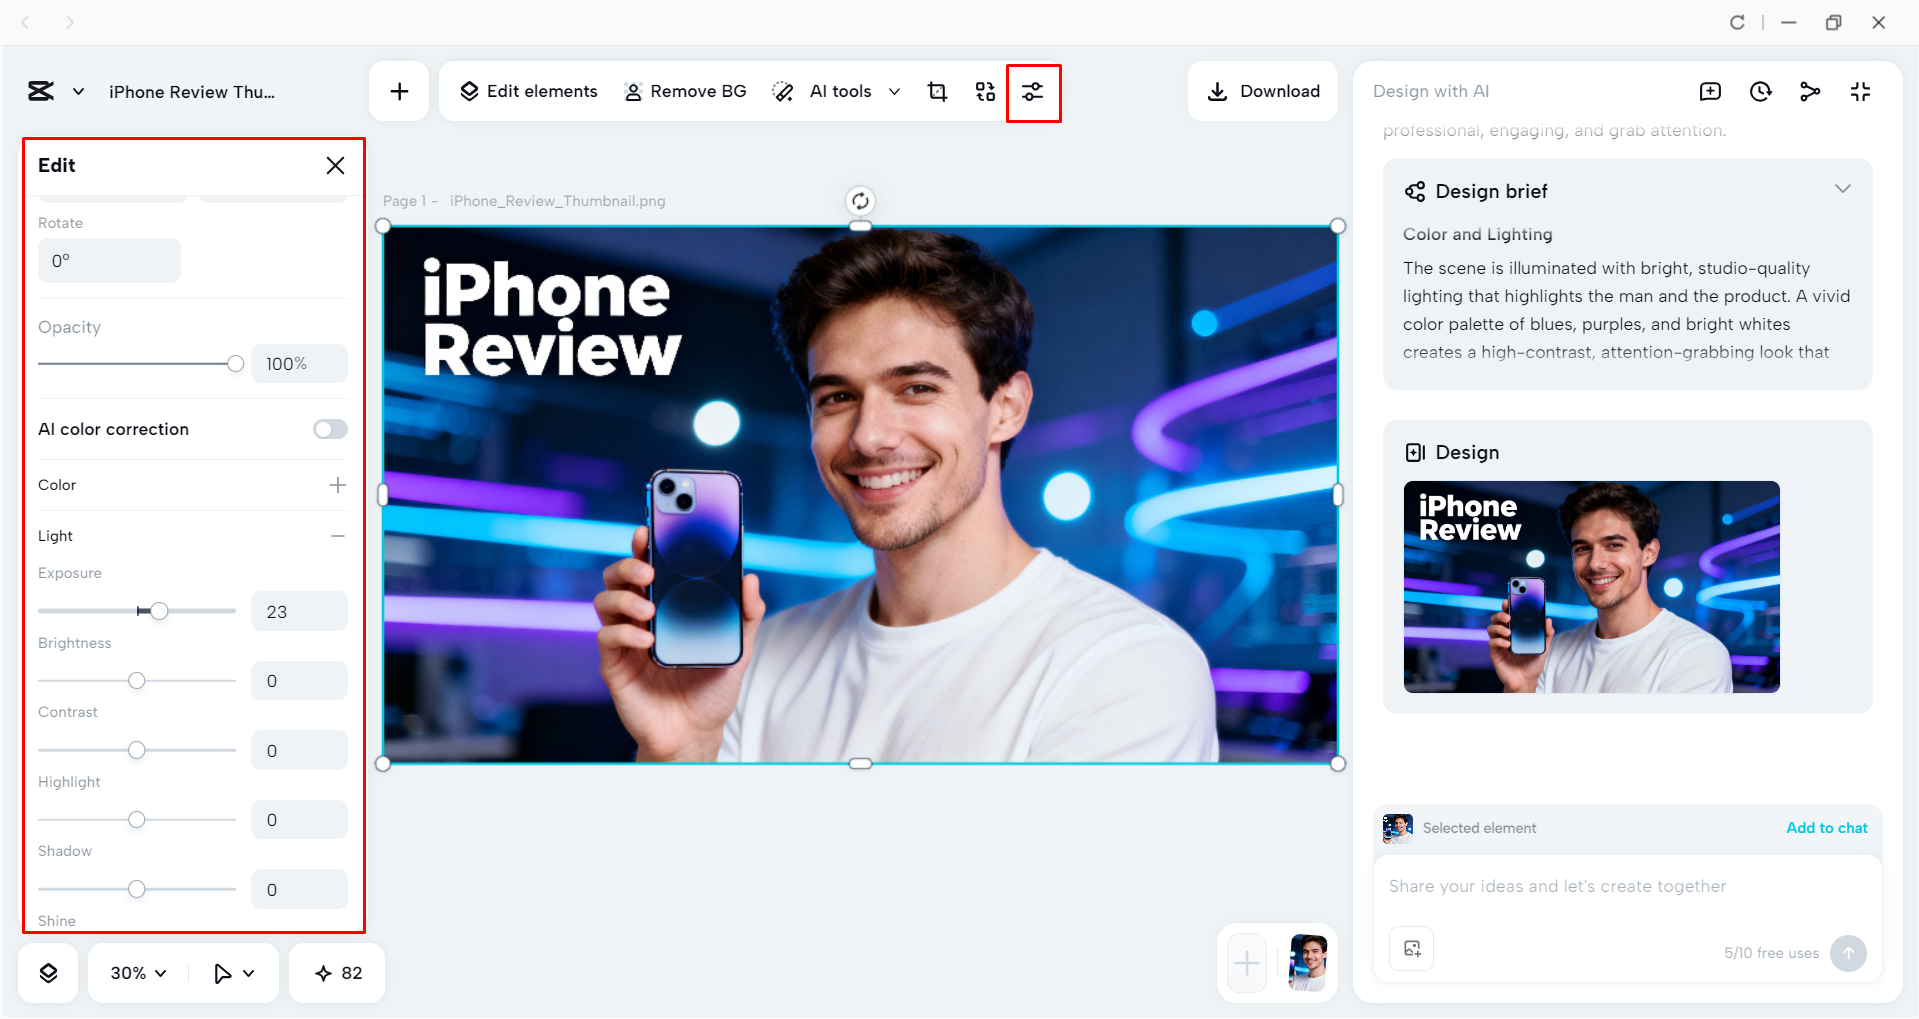Click the Brightness slider handle
1919x1019 pixels.
(137, 681)
